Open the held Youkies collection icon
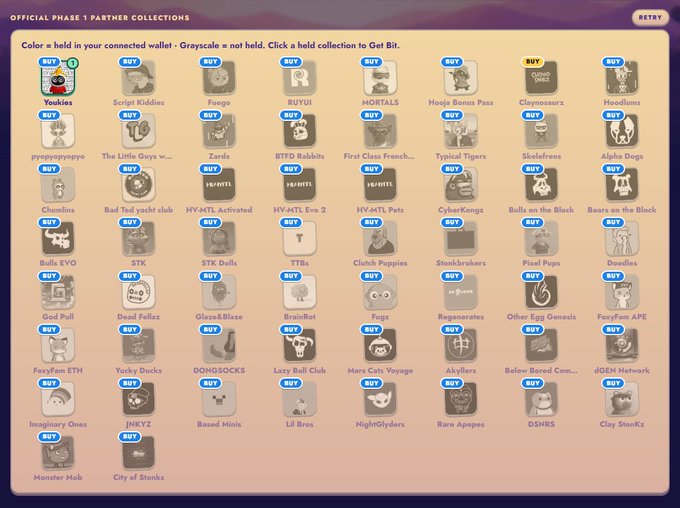The width and height of the screenshot is (680, 508). tap(58, 79)
